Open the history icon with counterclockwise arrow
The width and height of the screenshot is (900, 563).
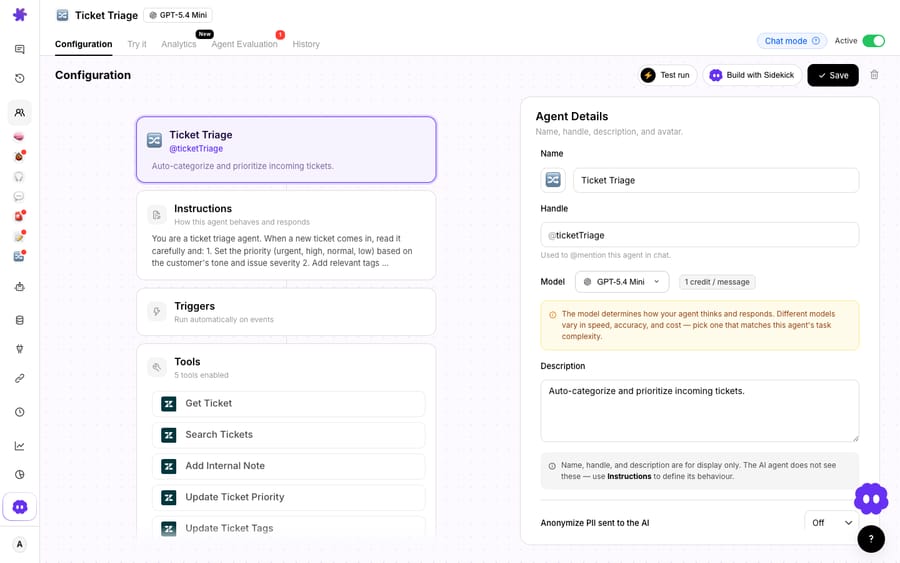coord(20,78)
